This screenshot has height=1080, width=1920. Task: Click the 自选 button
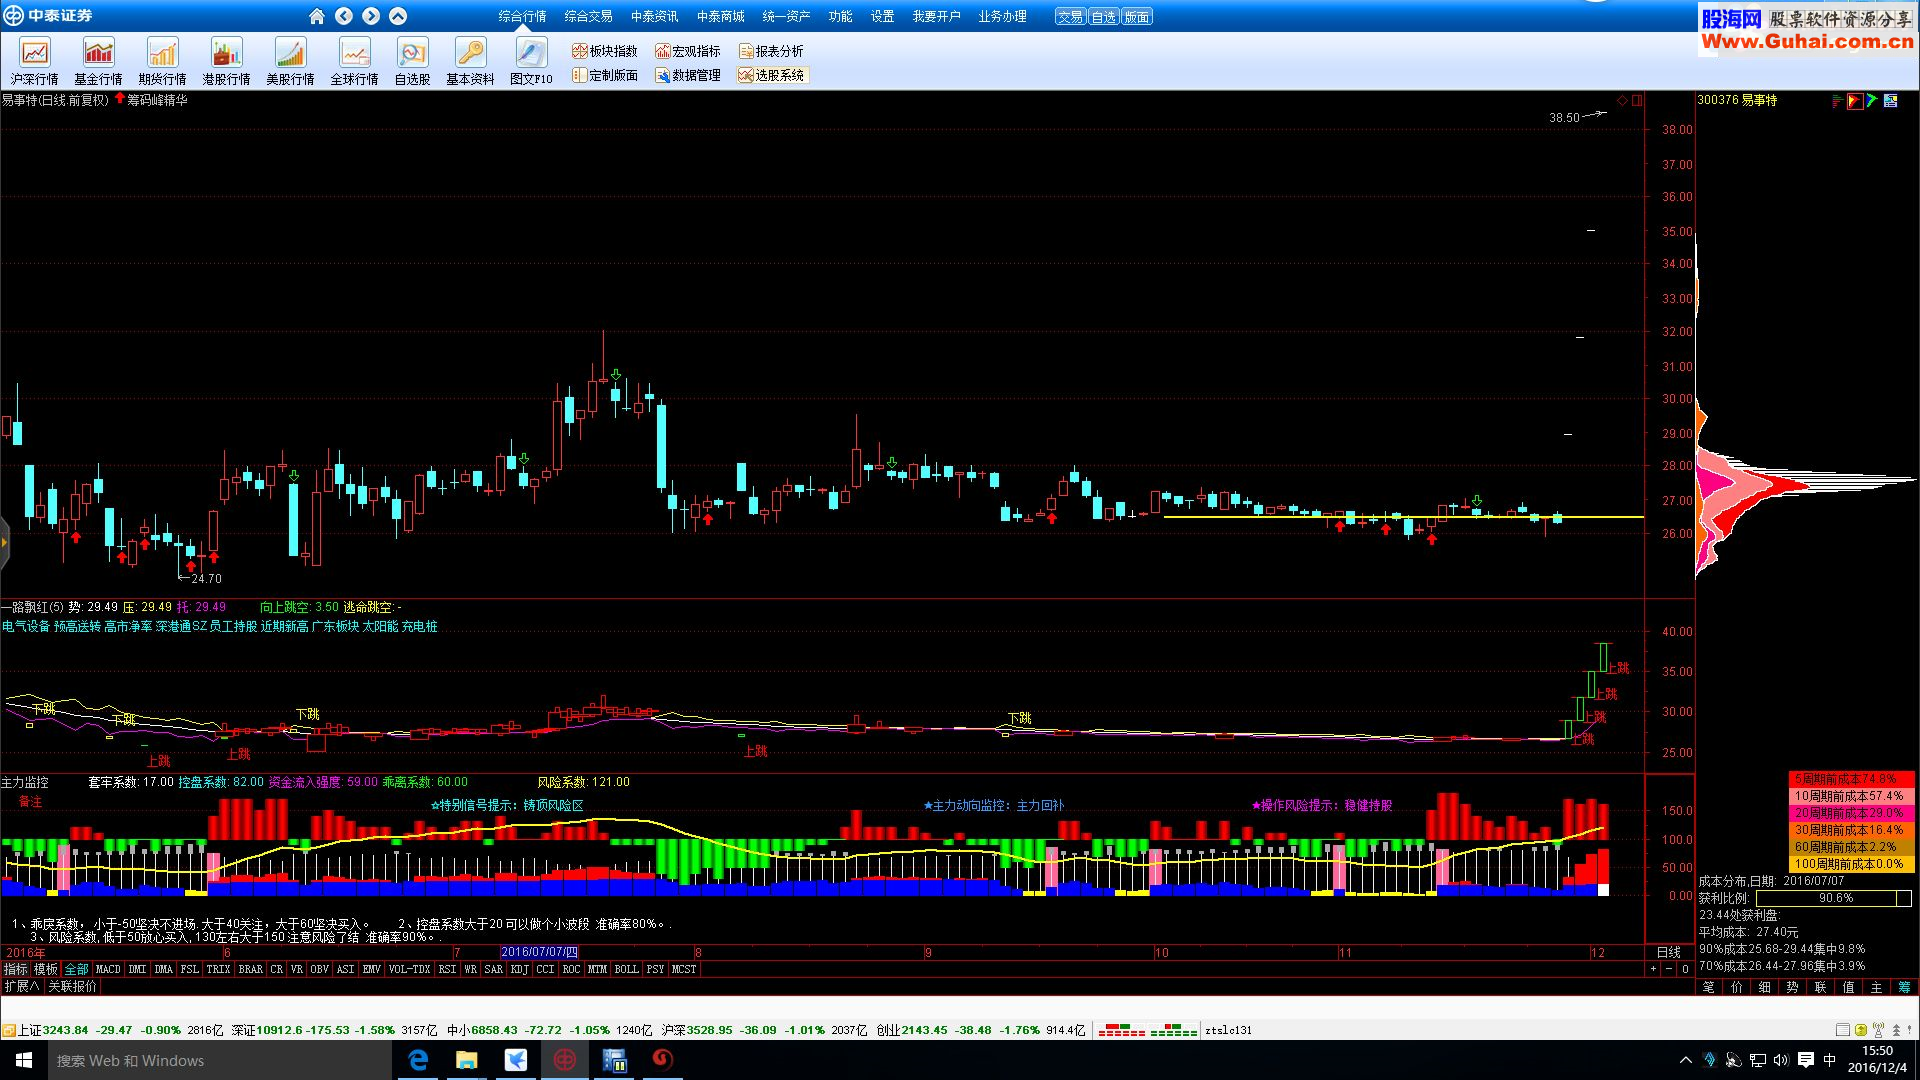click(x=1104, y=17)
